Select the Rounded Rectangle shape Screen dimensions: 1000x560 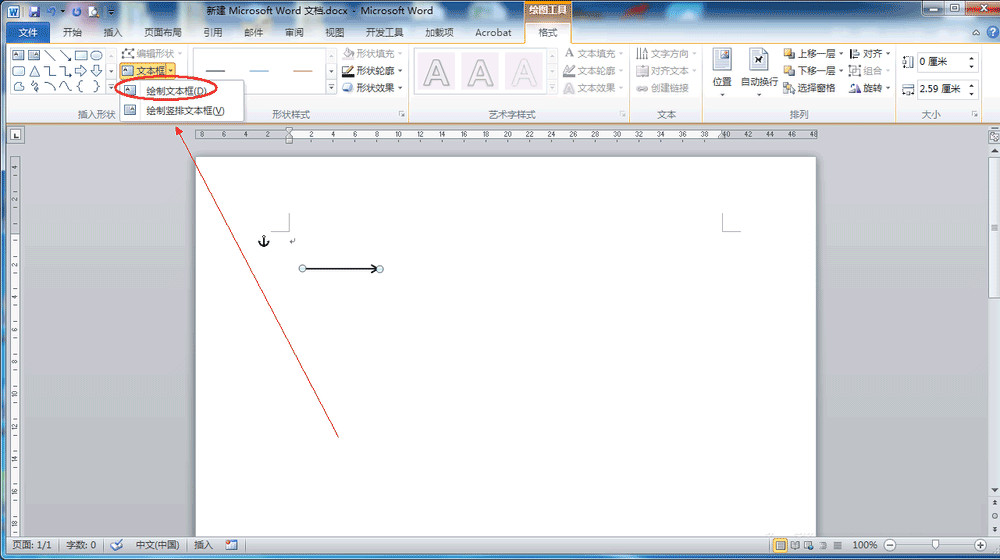(18, 71)
